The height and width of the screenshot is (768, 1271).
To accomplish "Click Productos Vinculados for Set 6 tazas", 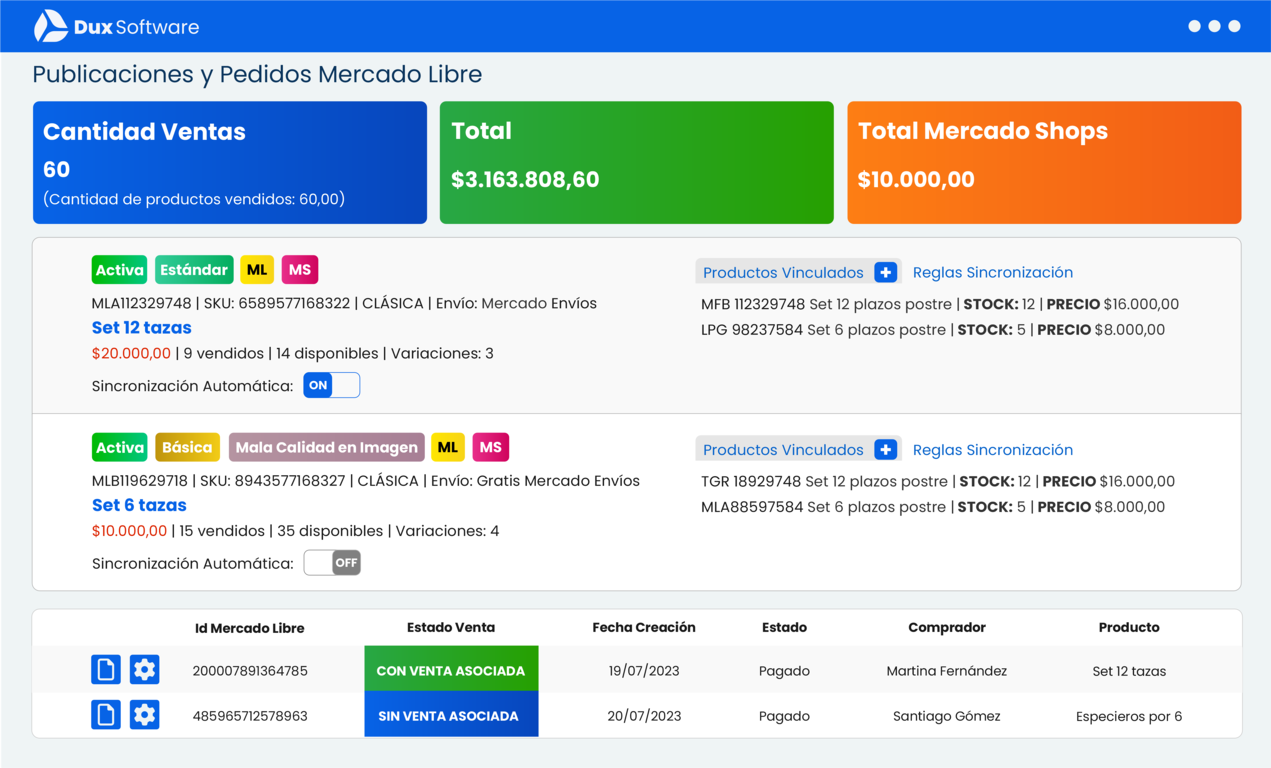I will [783, 450].
